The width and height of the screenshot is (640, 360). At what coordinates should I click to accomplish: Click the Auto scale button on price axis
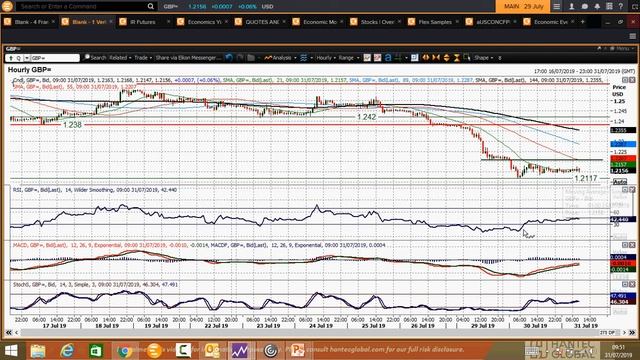click(620, 182)
